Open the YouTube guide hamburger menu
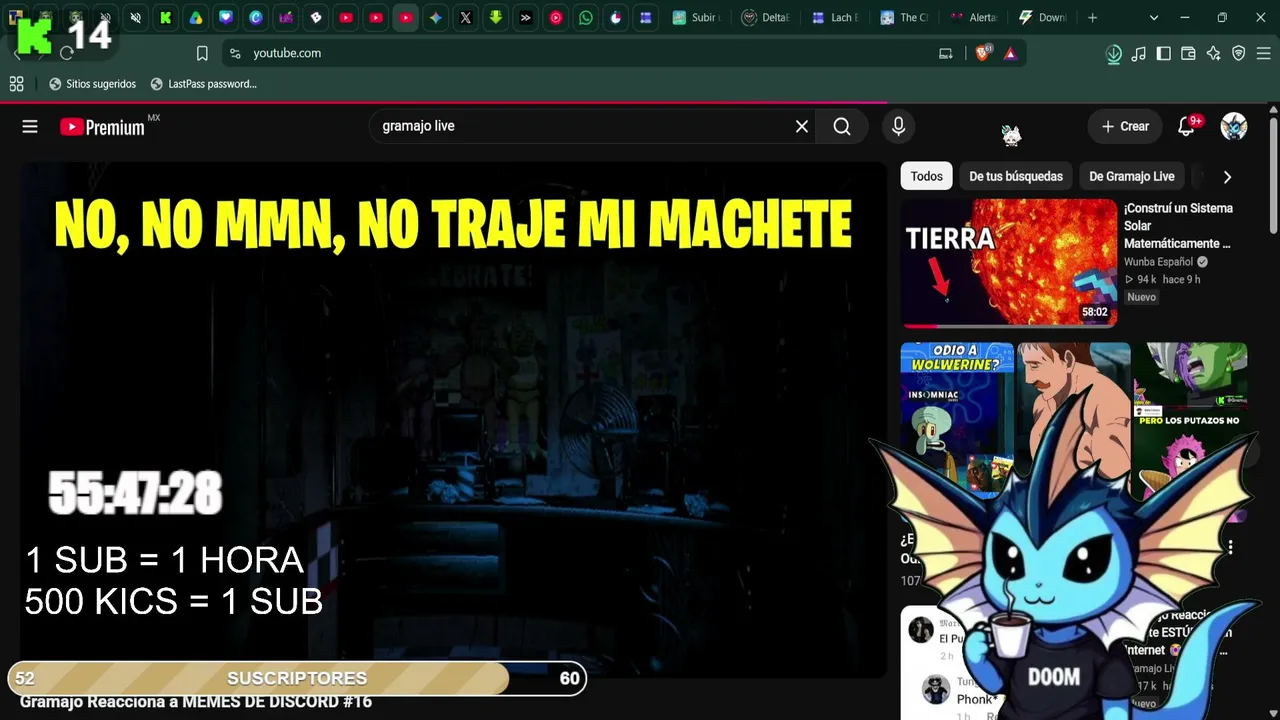The image size is (1280, 720). pyautogui.click(x=30, y=126)
